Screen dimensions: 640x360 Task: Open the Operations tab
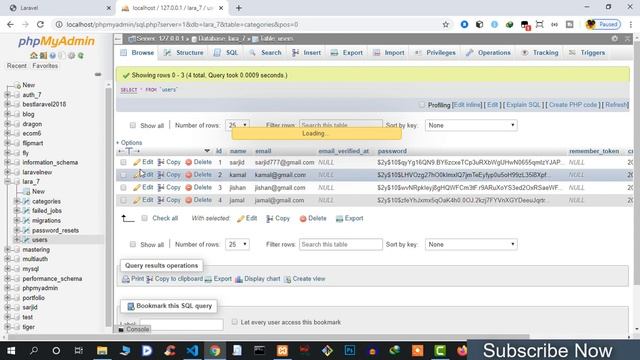click(488, 53)
